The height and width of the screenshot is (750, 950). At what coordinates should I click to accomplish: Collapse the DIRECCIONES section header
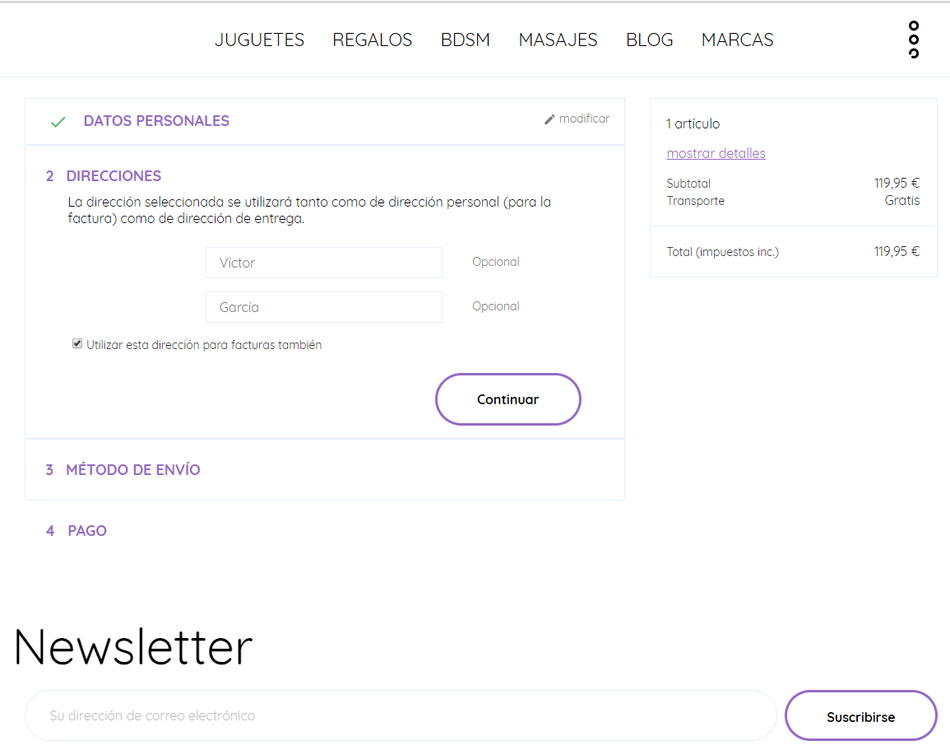pos(112,175)
